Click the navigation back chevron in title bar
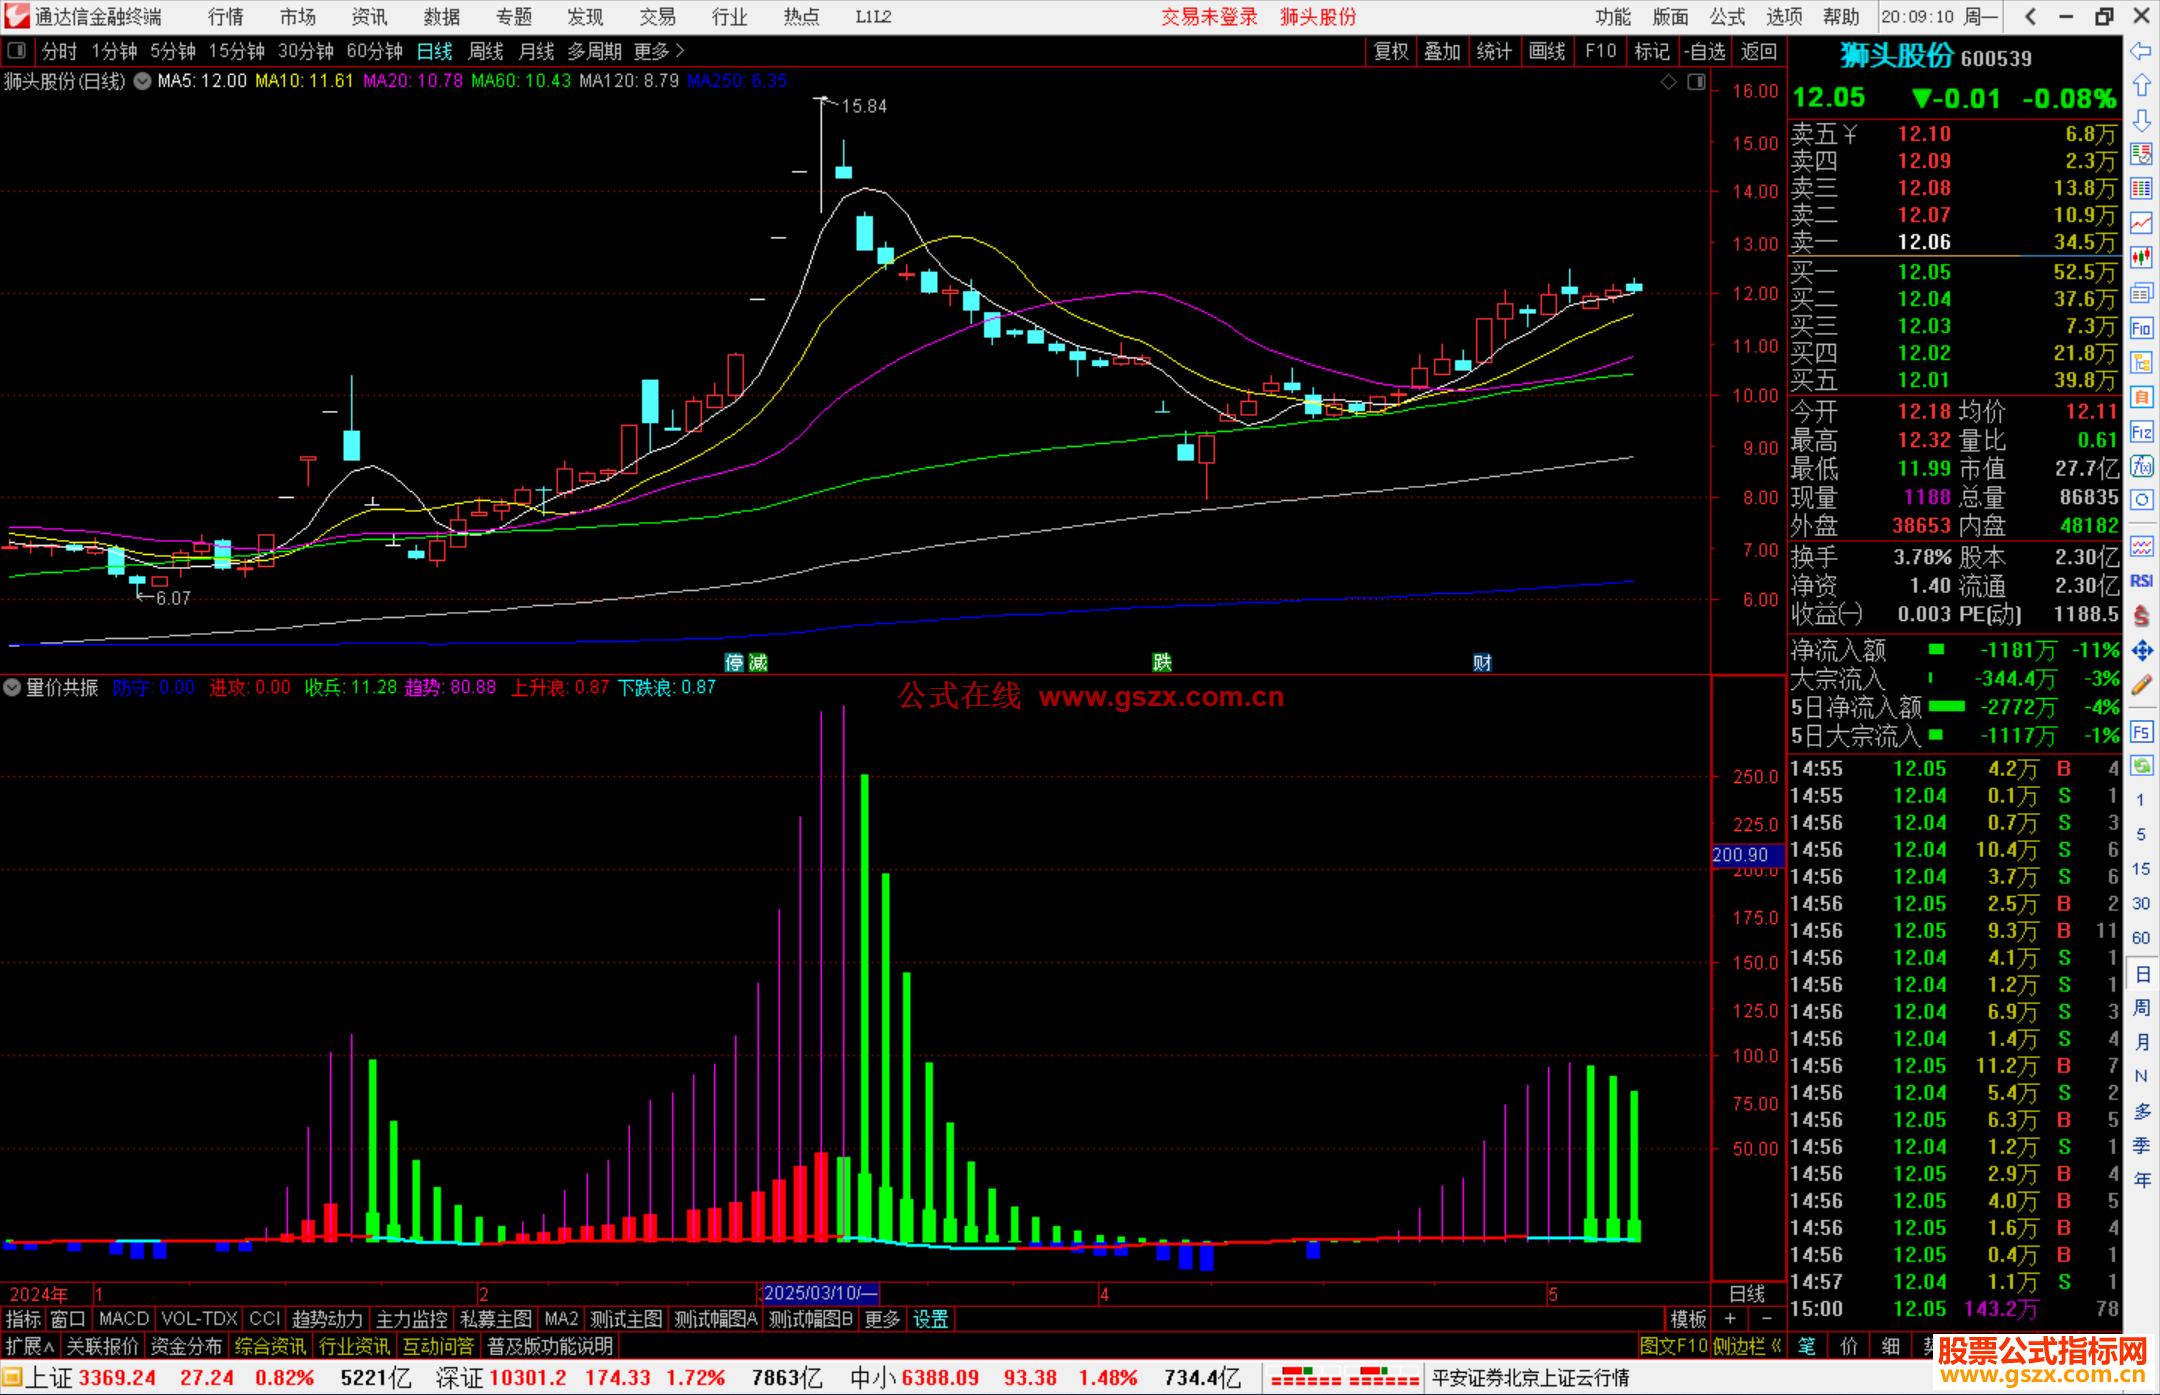This screenshot has width=2160, height=1395. [x=2029, y=17]
